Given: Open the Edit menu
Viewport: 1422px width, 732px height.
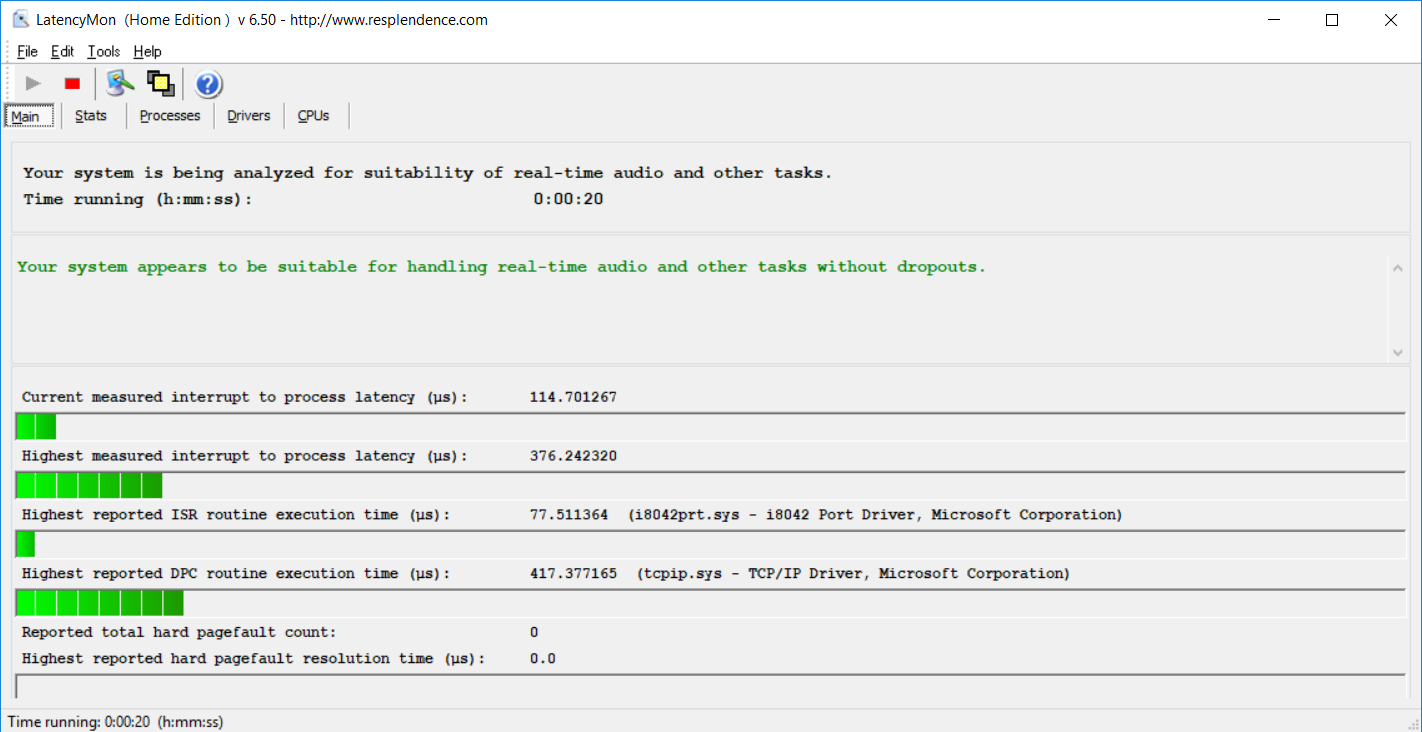Looking at the screenshot, I should (x=62, y=52).
